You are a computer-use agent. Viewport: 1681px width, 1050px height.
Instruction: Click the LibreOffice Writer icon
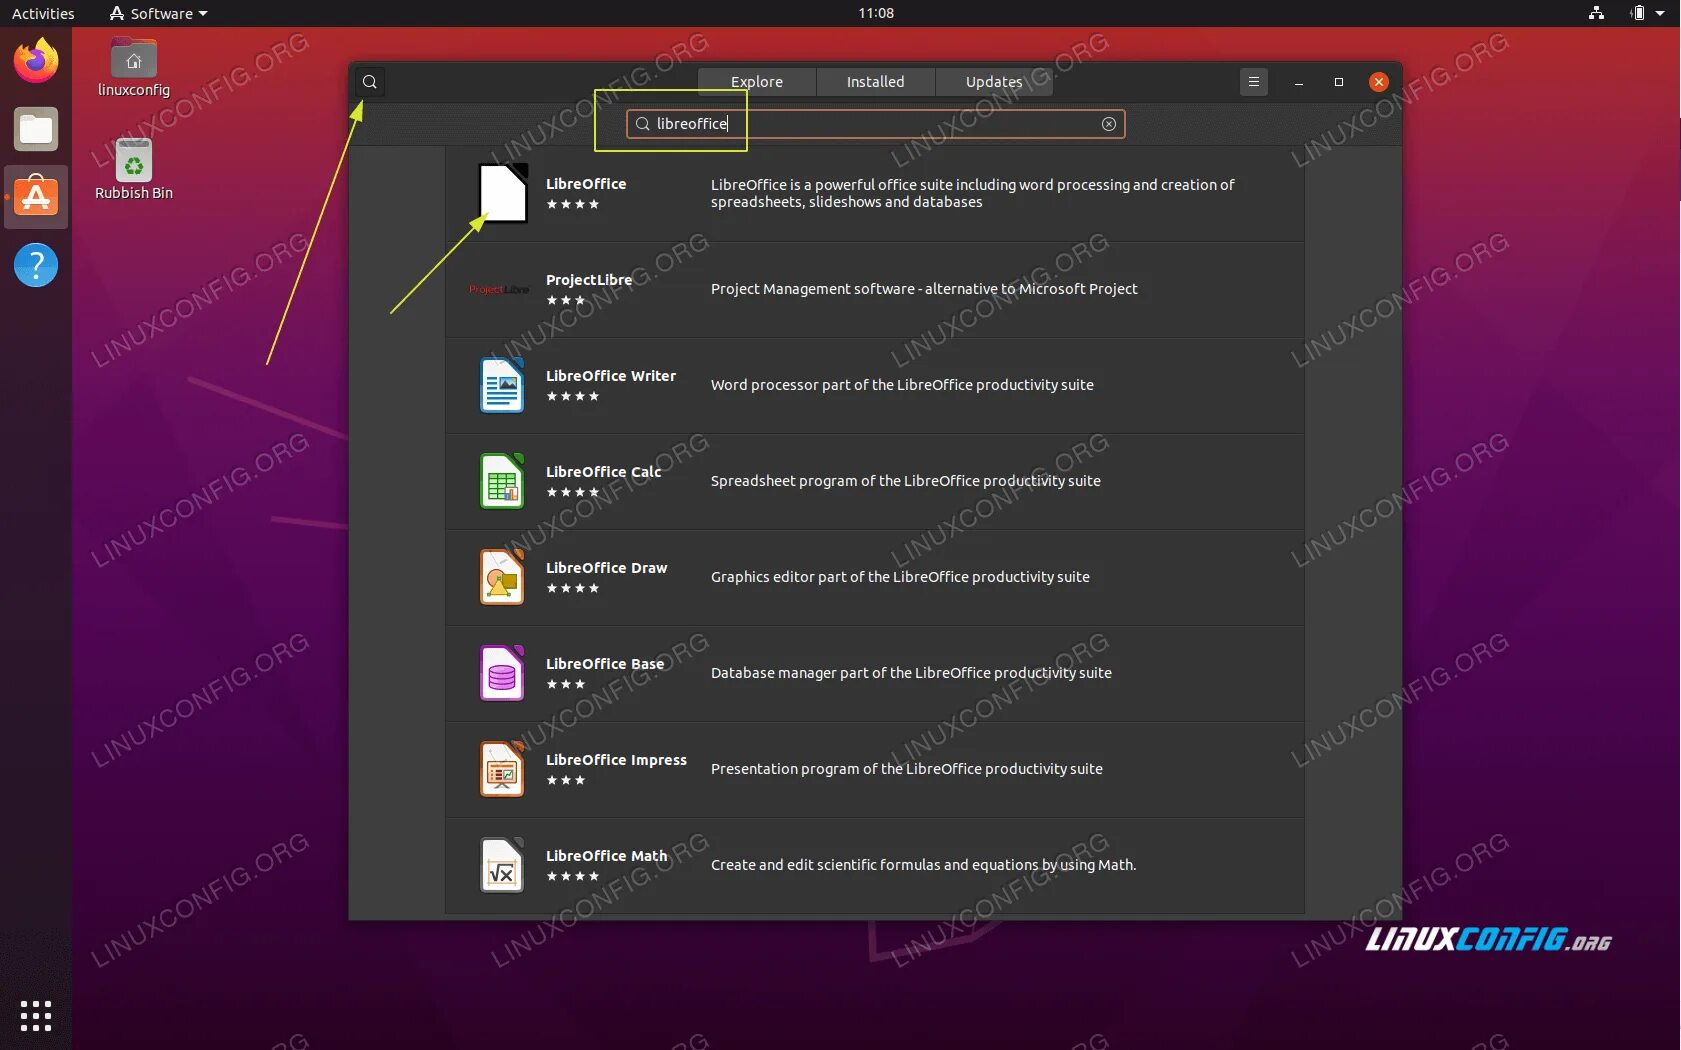[x=502, y=385]
